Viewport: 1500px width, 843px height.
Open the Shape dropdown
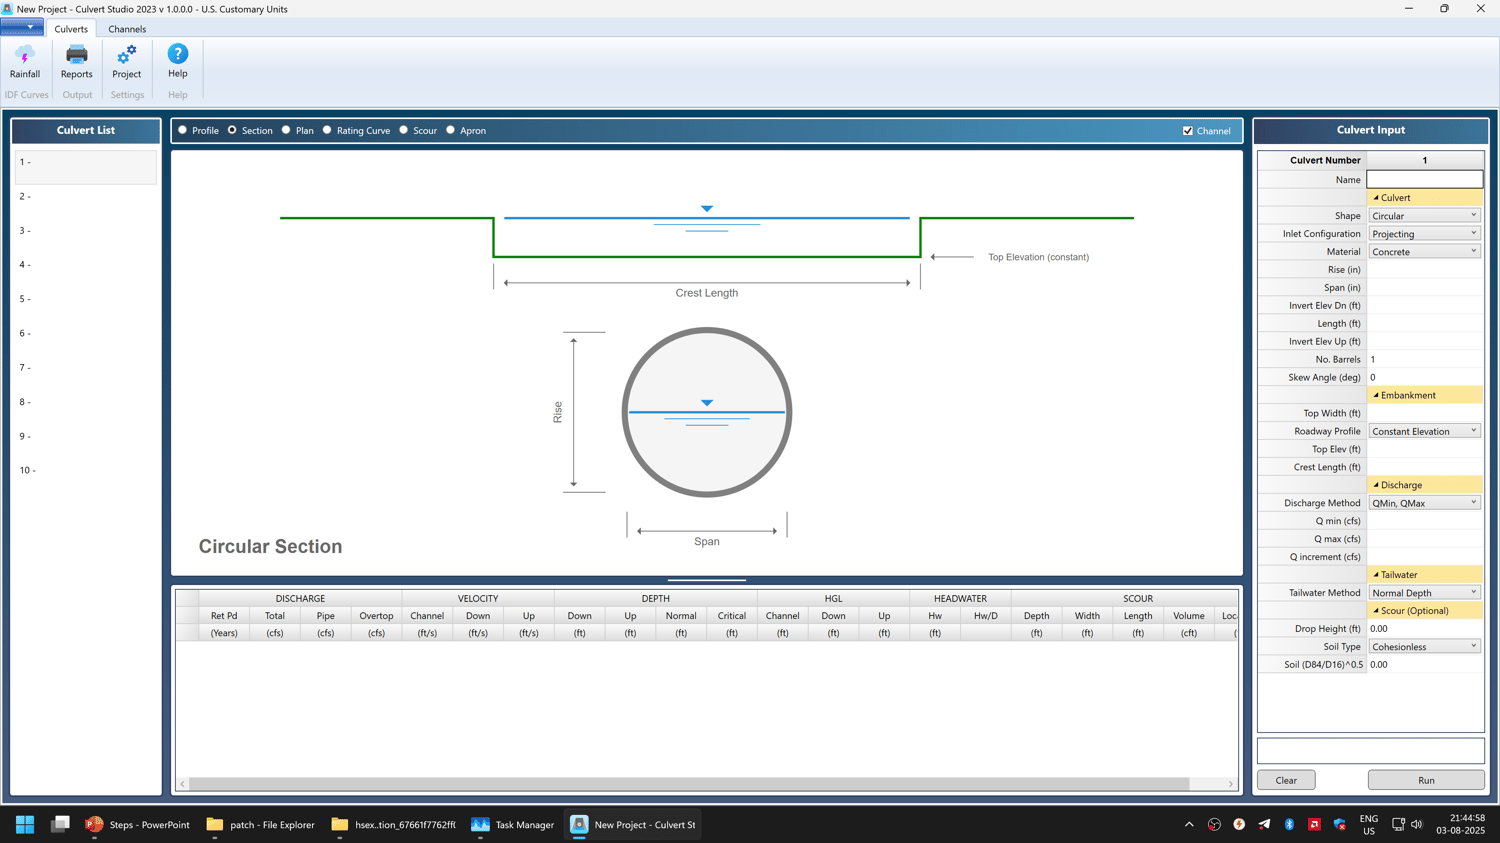point(1425,216)
